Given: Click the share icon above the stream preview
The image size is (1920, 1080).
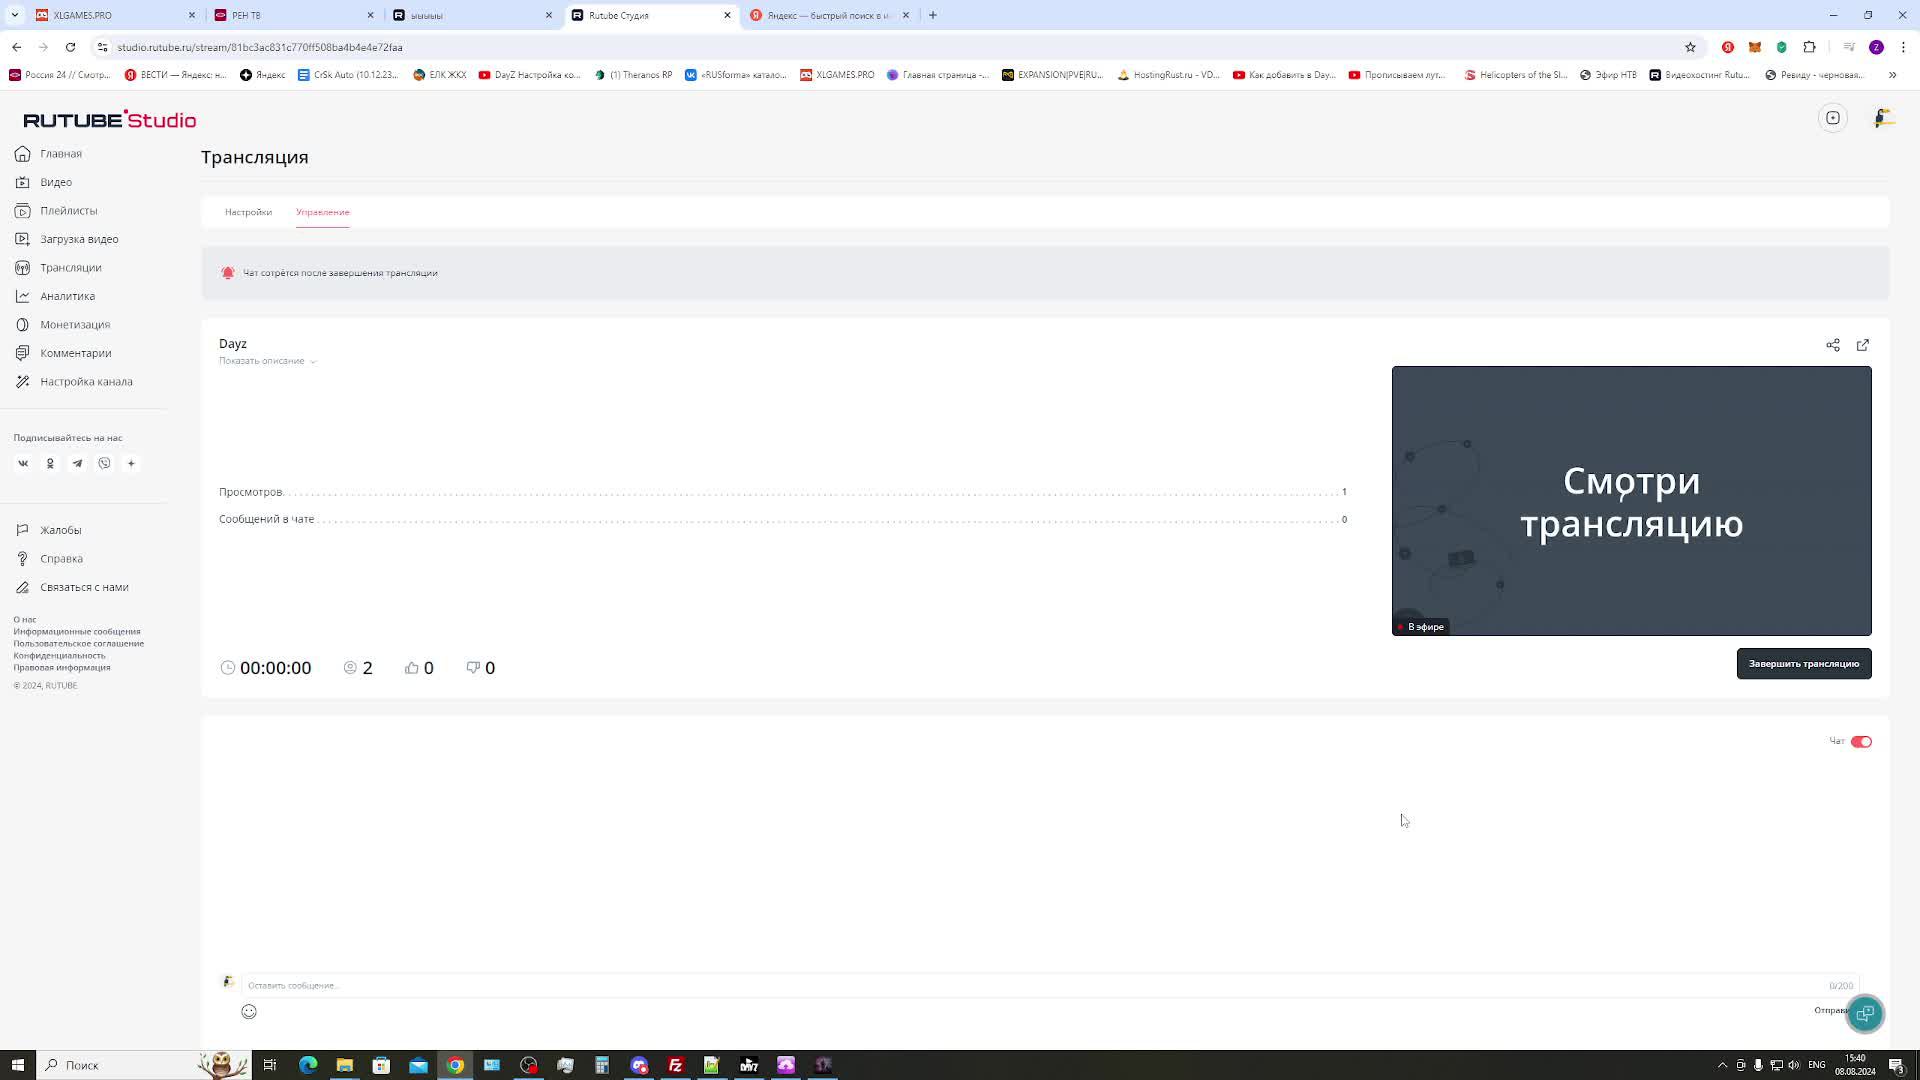Looking at the screenshot, I should [1832, 345].
